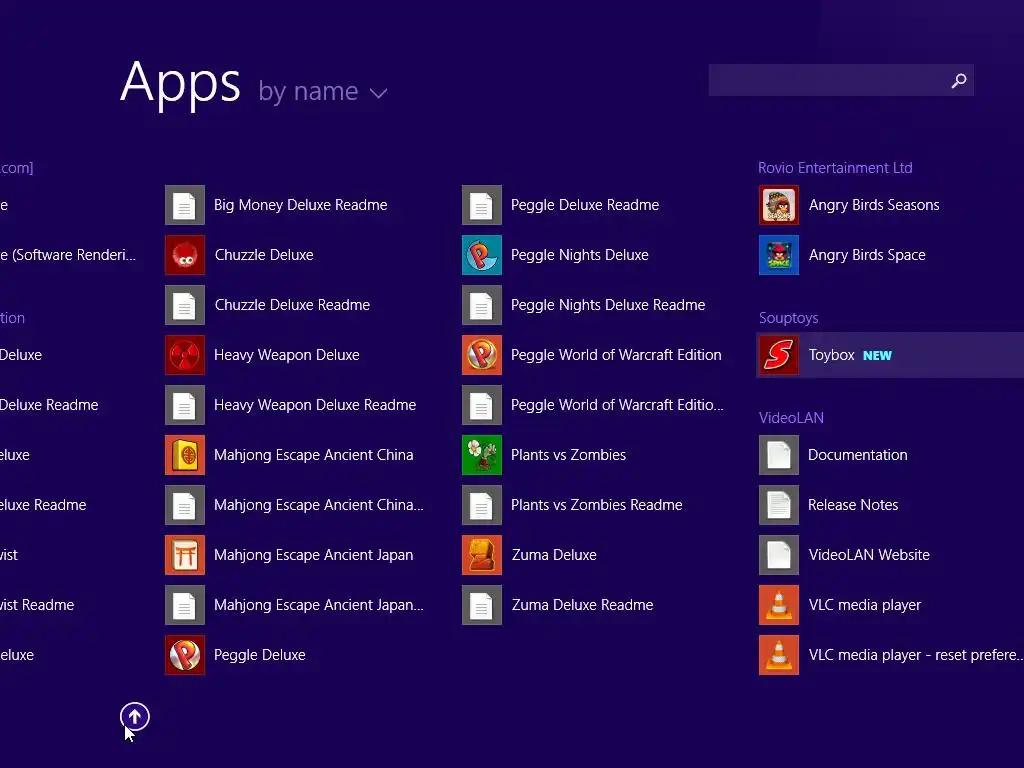Open the 'by name' sort dropdown
Image resolution: width=1024 pixels, height=768 pixels.
323,91
